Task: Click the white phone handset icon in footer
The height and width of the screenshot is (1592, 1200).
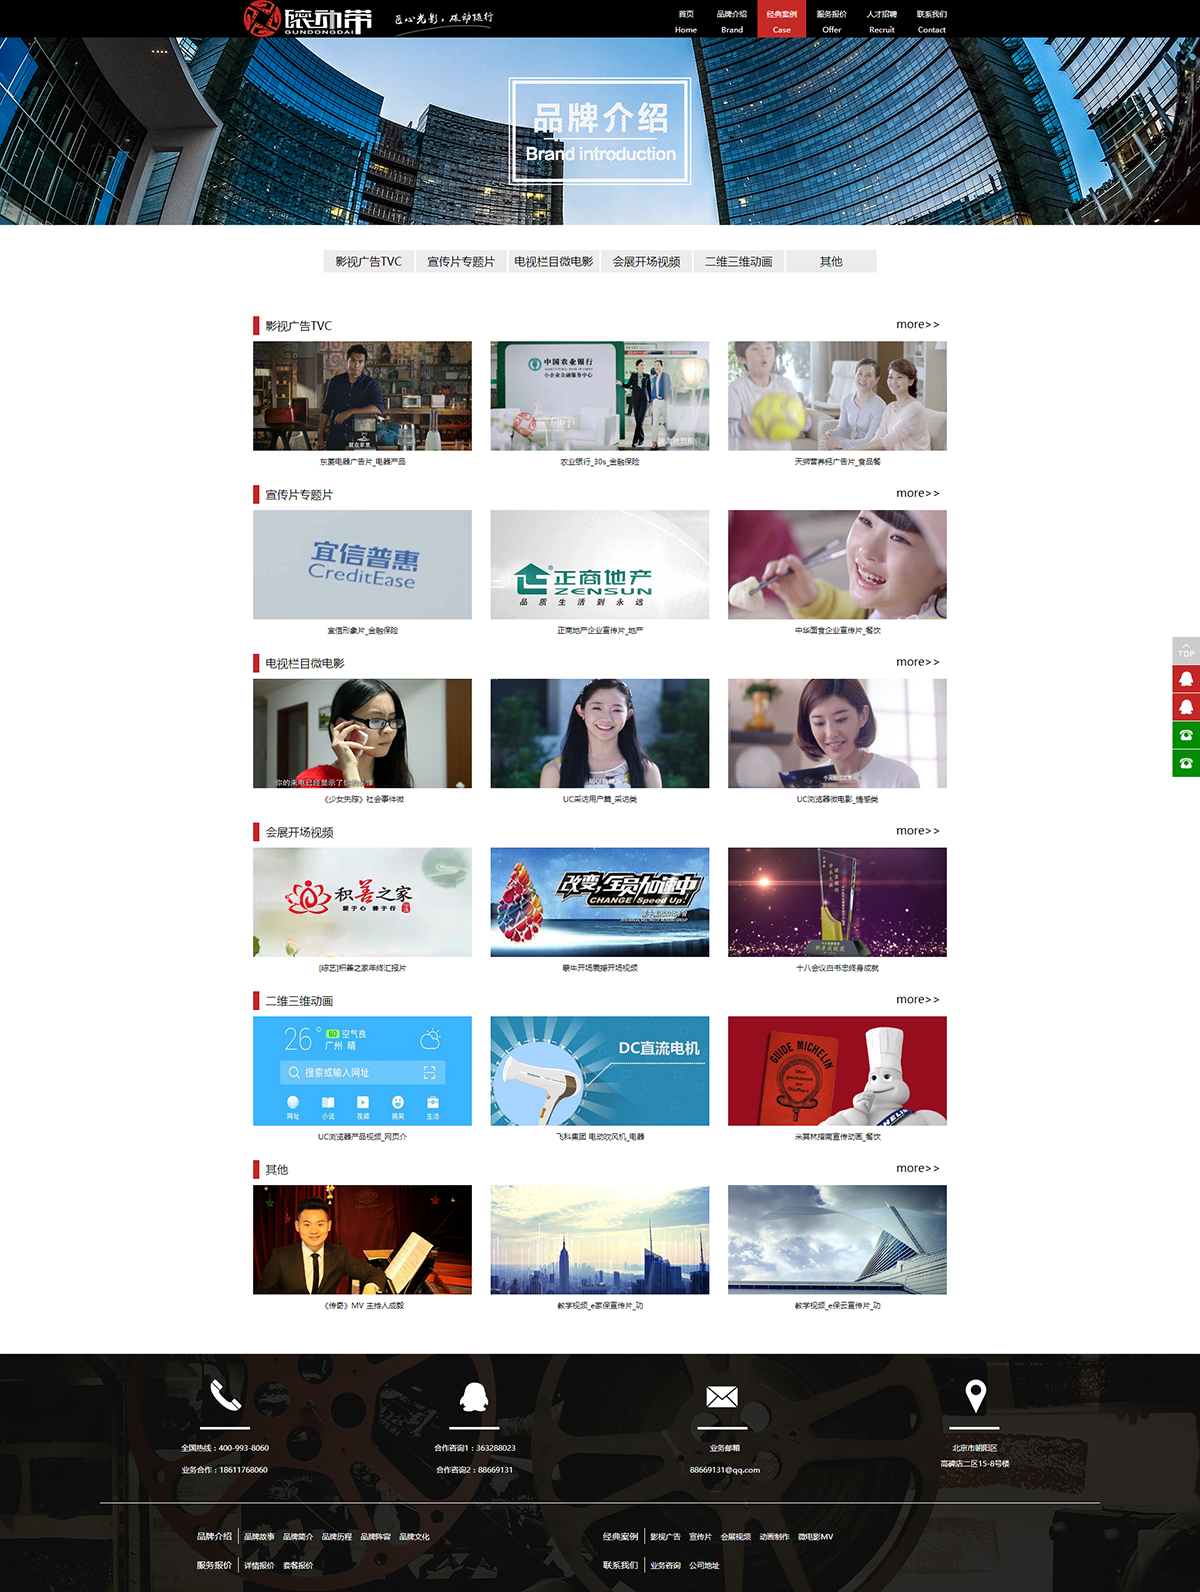Action: click(x=225, y=1395)
